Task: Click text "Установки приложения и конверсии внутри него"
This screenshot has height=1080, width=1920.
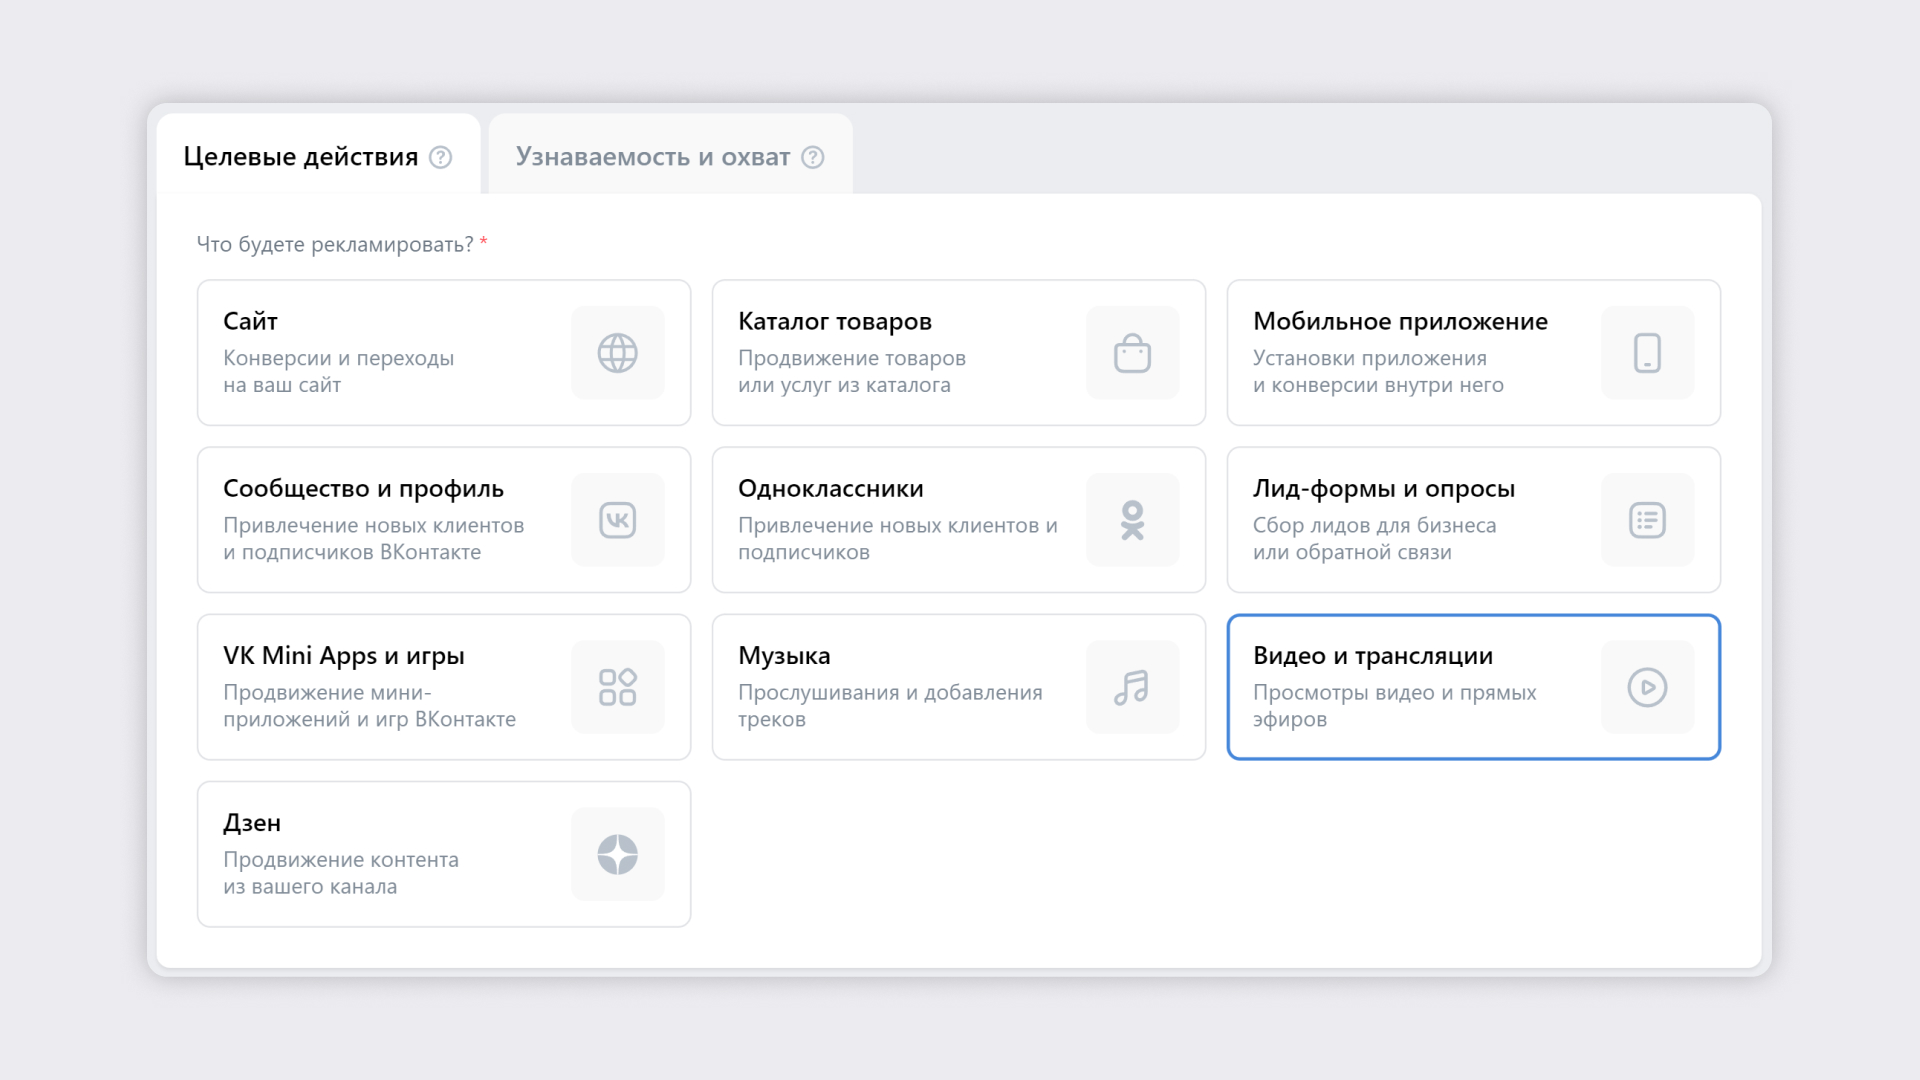Action: pyautogui.click(x=1378, y=371)
